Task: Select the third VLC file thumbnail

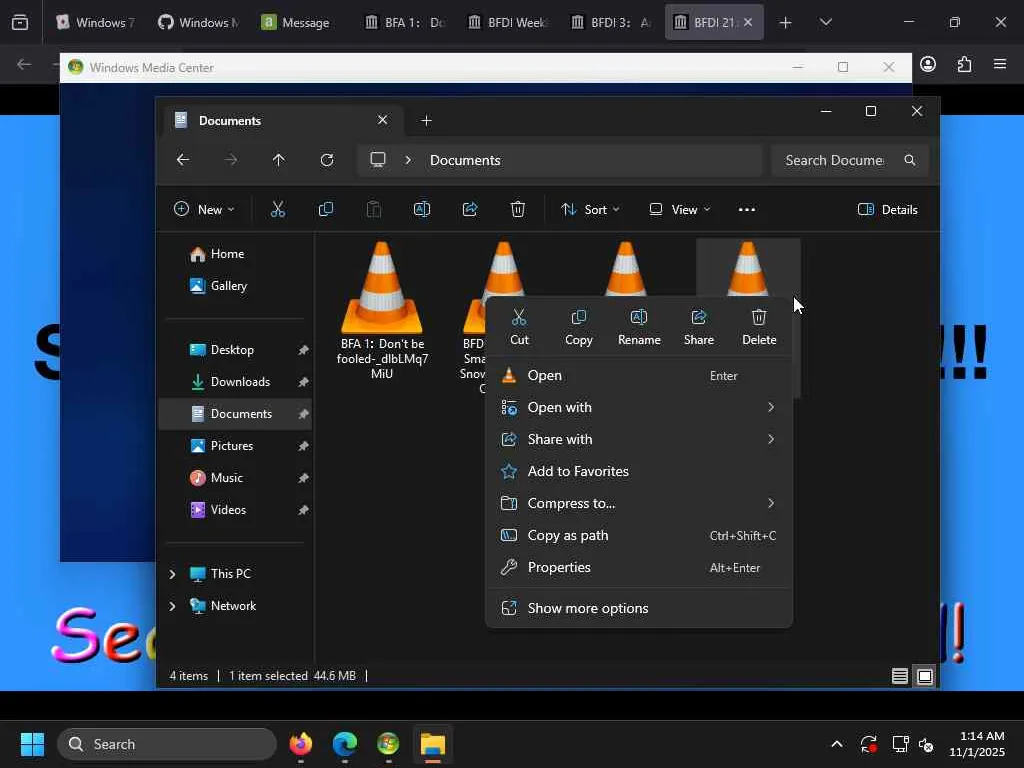Action: point(626,268)
